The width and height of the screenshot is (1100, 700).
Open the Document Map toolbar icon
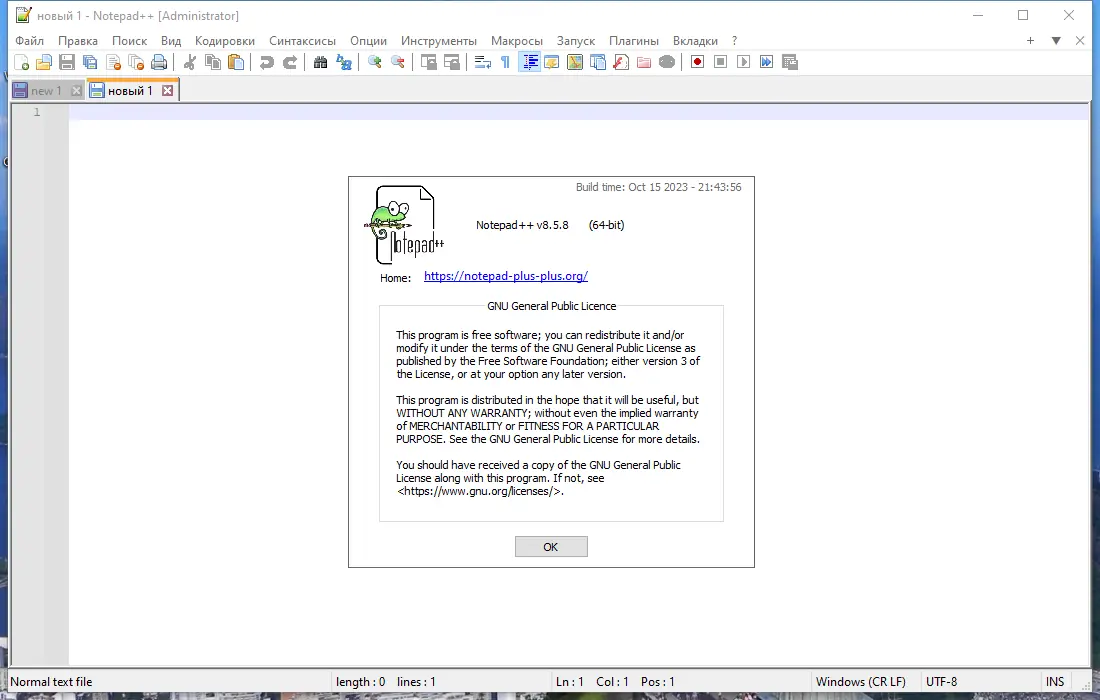click(x=575, y=62)
